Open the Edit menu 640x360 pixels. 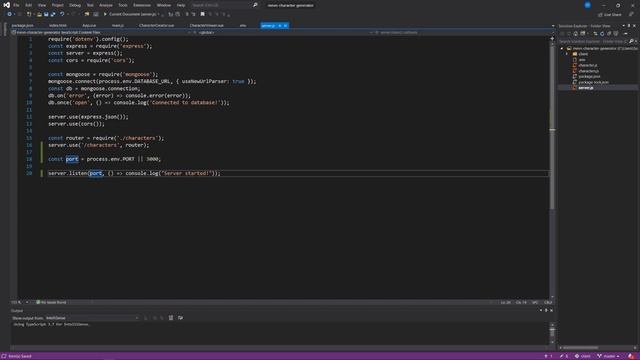29,5
